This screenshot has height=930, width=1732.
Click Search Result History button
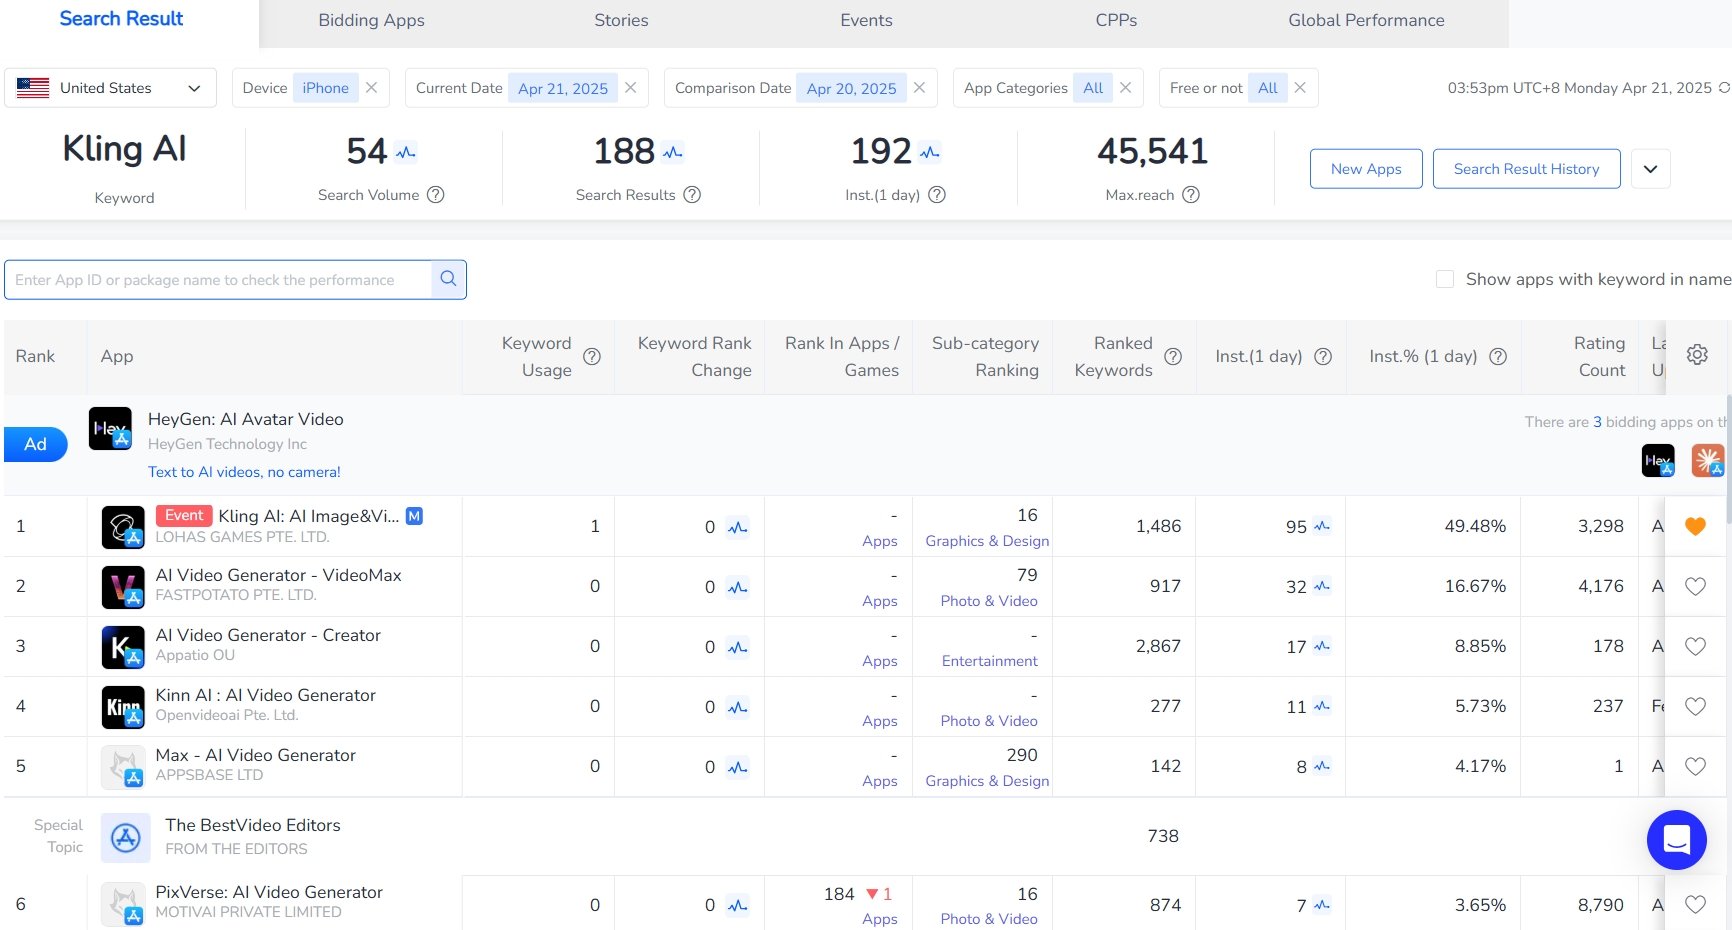[1526, 169]
